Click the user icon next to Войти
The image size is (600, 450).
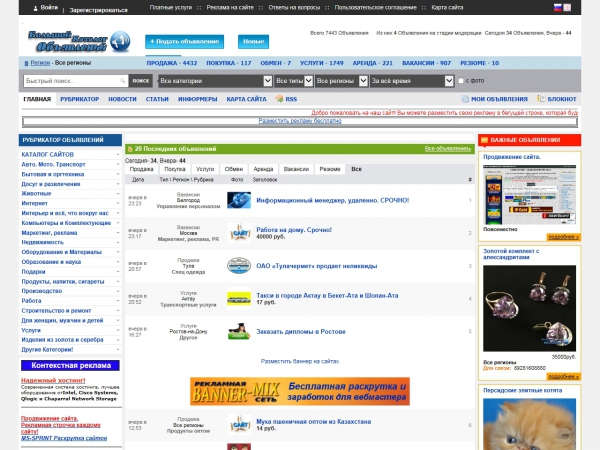click(x=36, y=8)
